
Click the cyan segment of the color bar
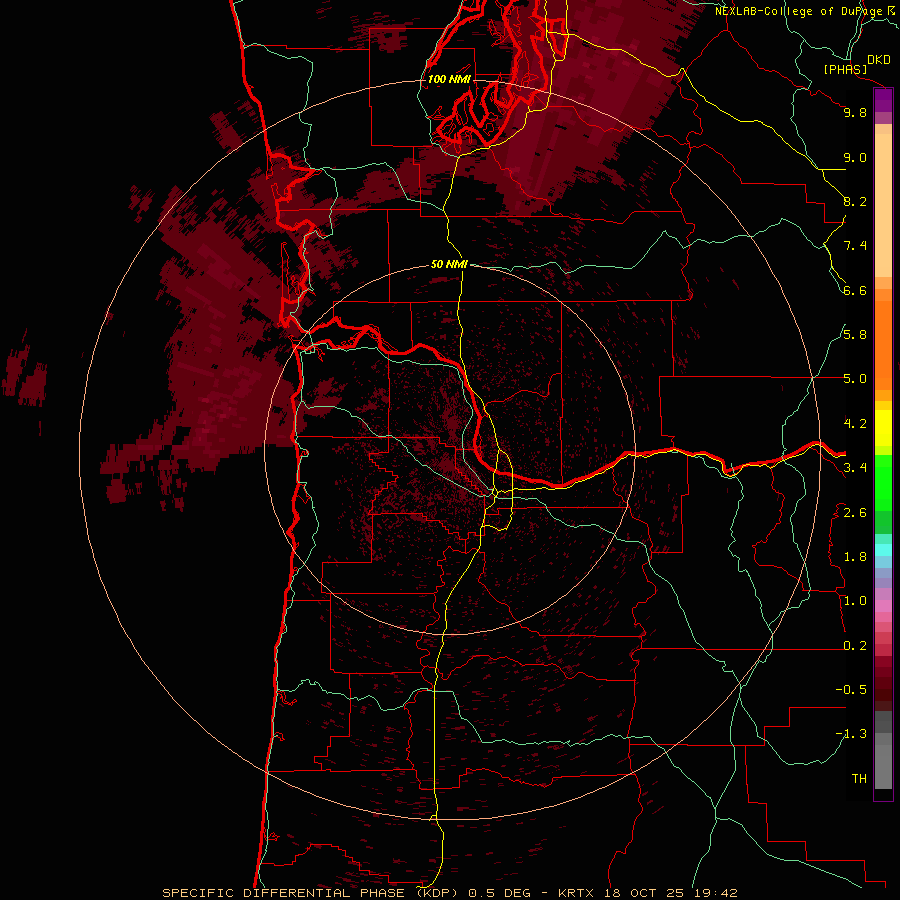pos(883,549)
